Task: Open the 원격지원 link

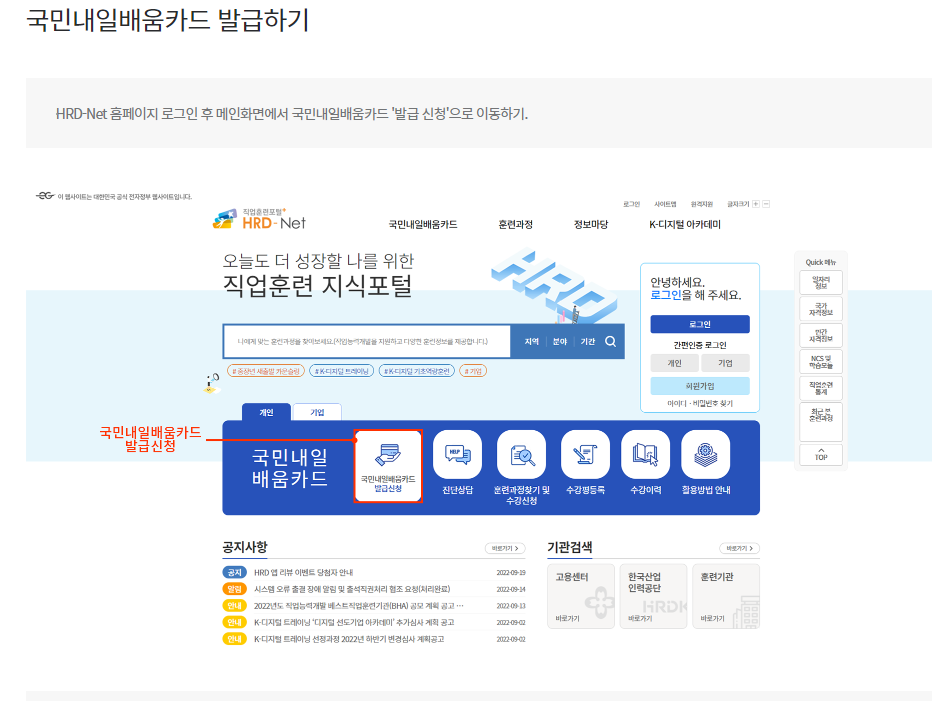Action: tap(701, 204)
